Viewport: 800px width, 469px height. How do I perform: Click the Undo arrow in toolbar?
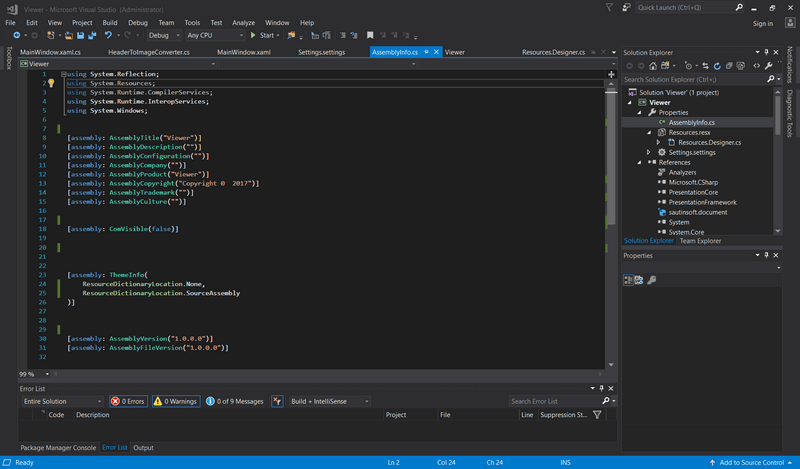108,35
